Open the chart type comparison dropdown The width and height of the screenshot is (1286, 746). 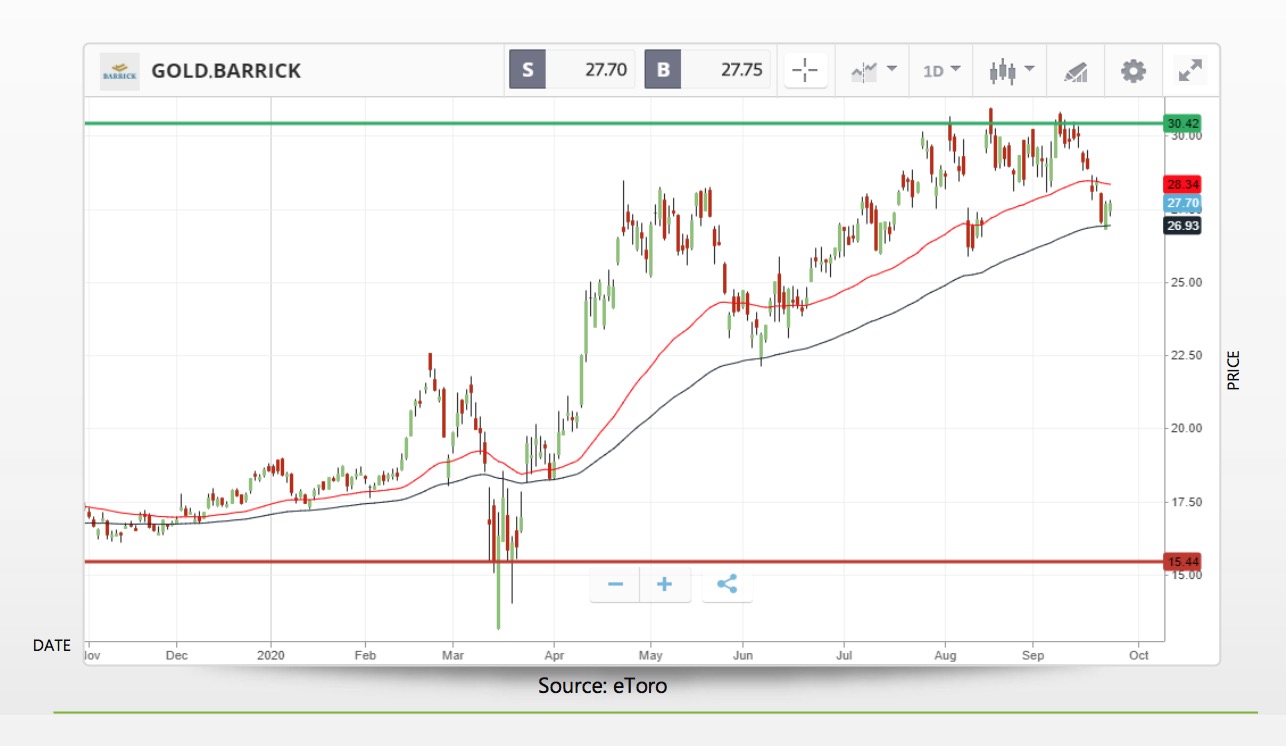point(873,70)
